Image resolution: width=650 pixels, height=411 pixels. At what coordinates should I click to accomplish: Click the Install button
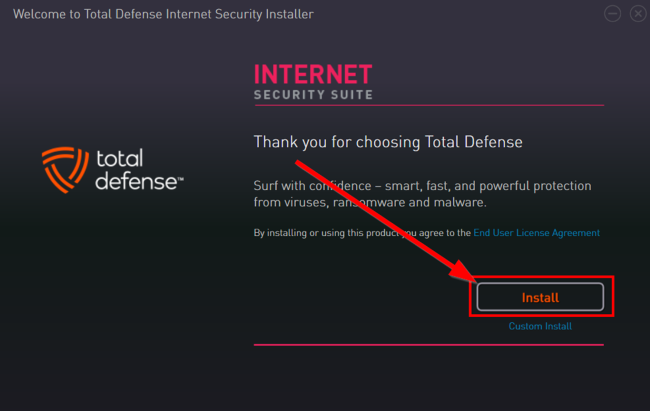(540, 297)
